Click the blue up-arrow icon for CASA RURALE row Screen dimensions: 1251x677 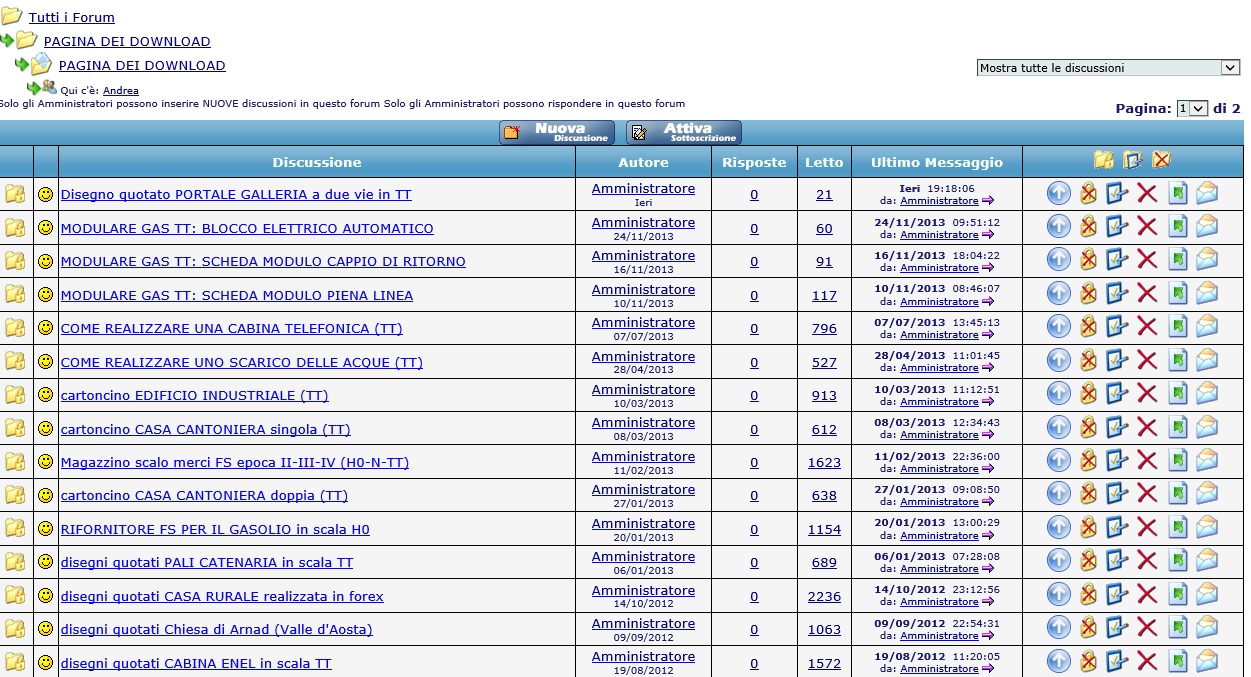pyautogui.click(x=1059, y=596)
